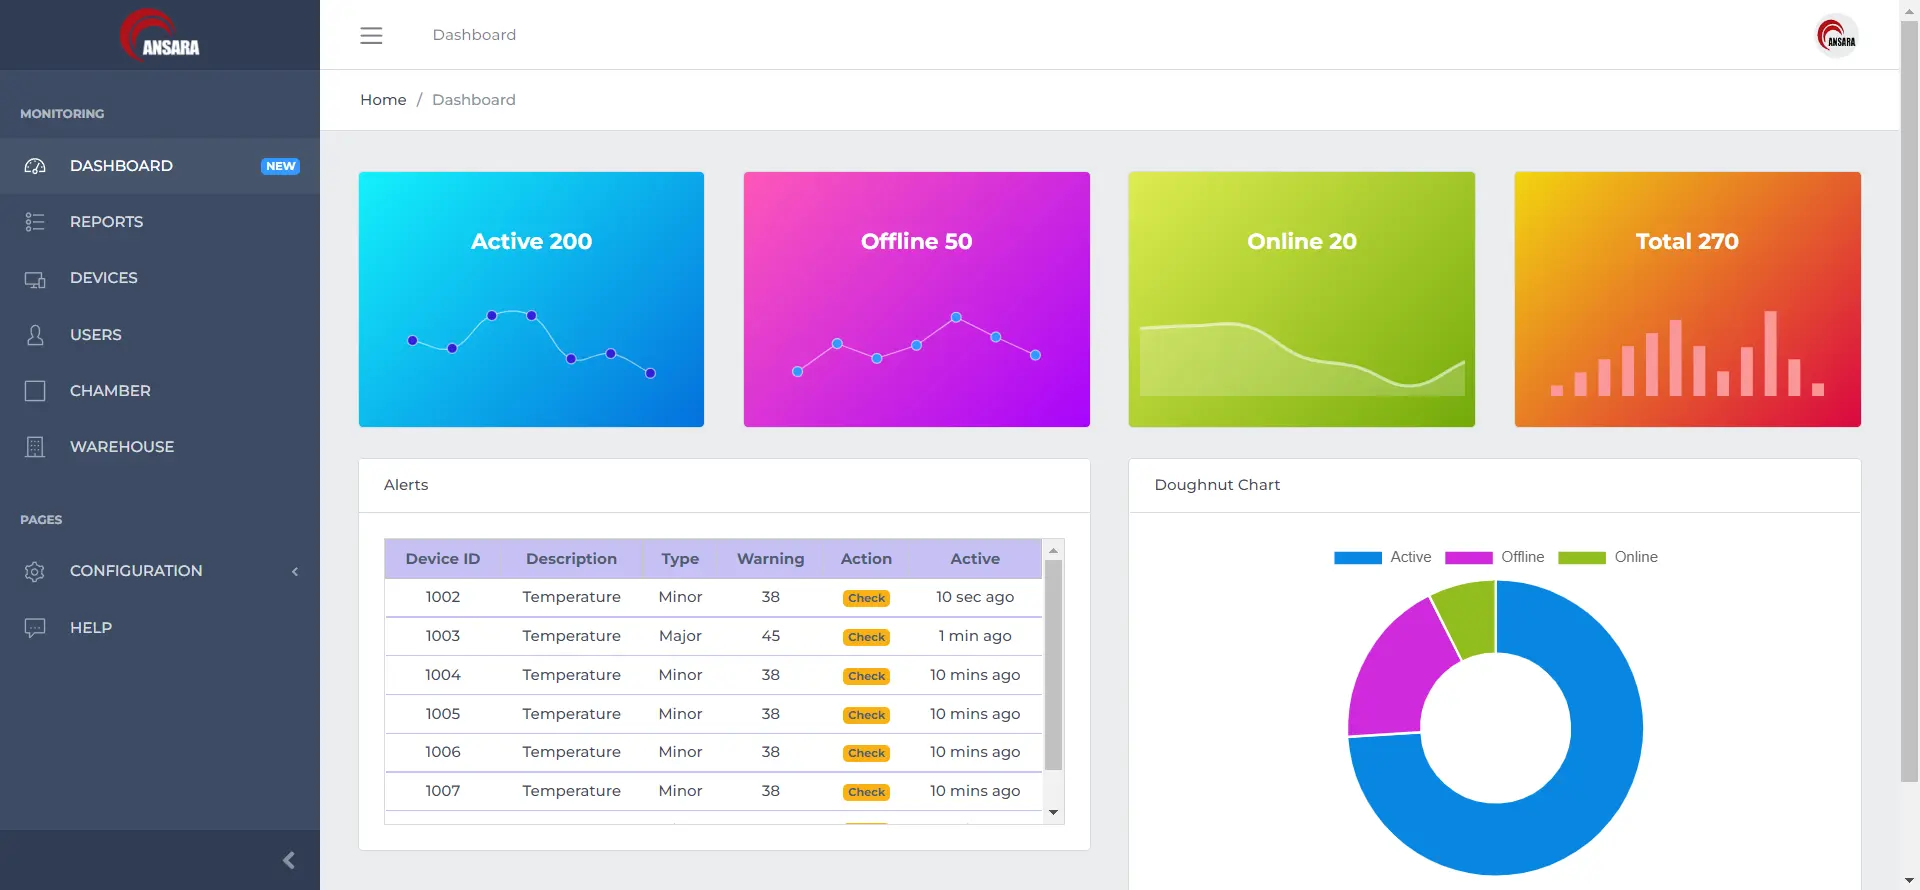Toggle Active series in doughnut legend

(1382, 557)
